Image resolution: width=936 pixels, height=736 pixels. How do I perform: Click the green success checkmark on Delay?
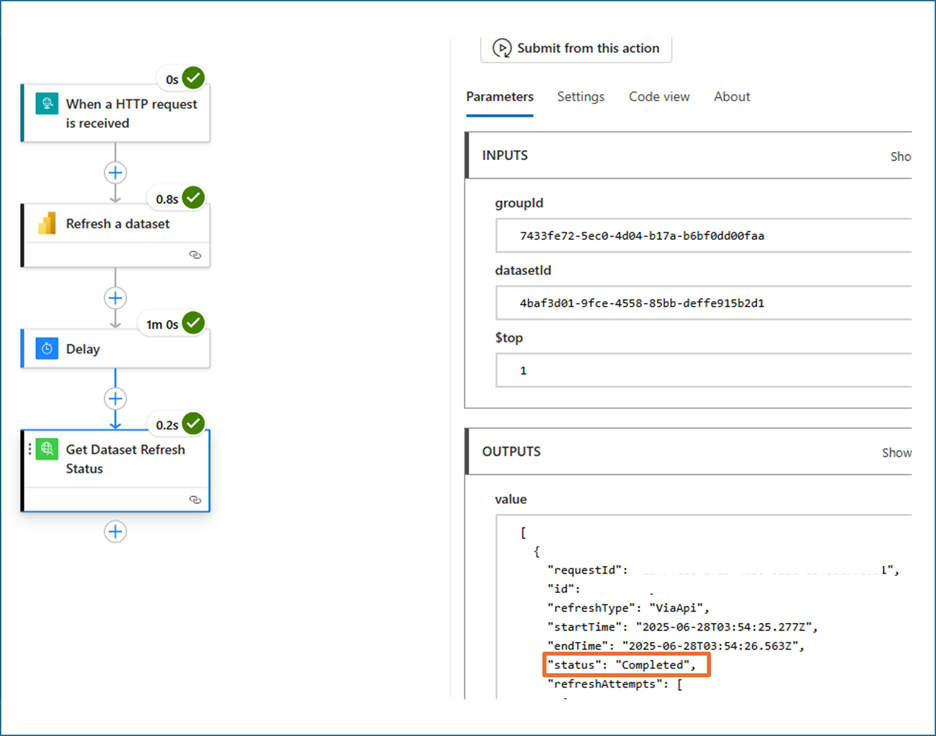click(x=193, y=323)
